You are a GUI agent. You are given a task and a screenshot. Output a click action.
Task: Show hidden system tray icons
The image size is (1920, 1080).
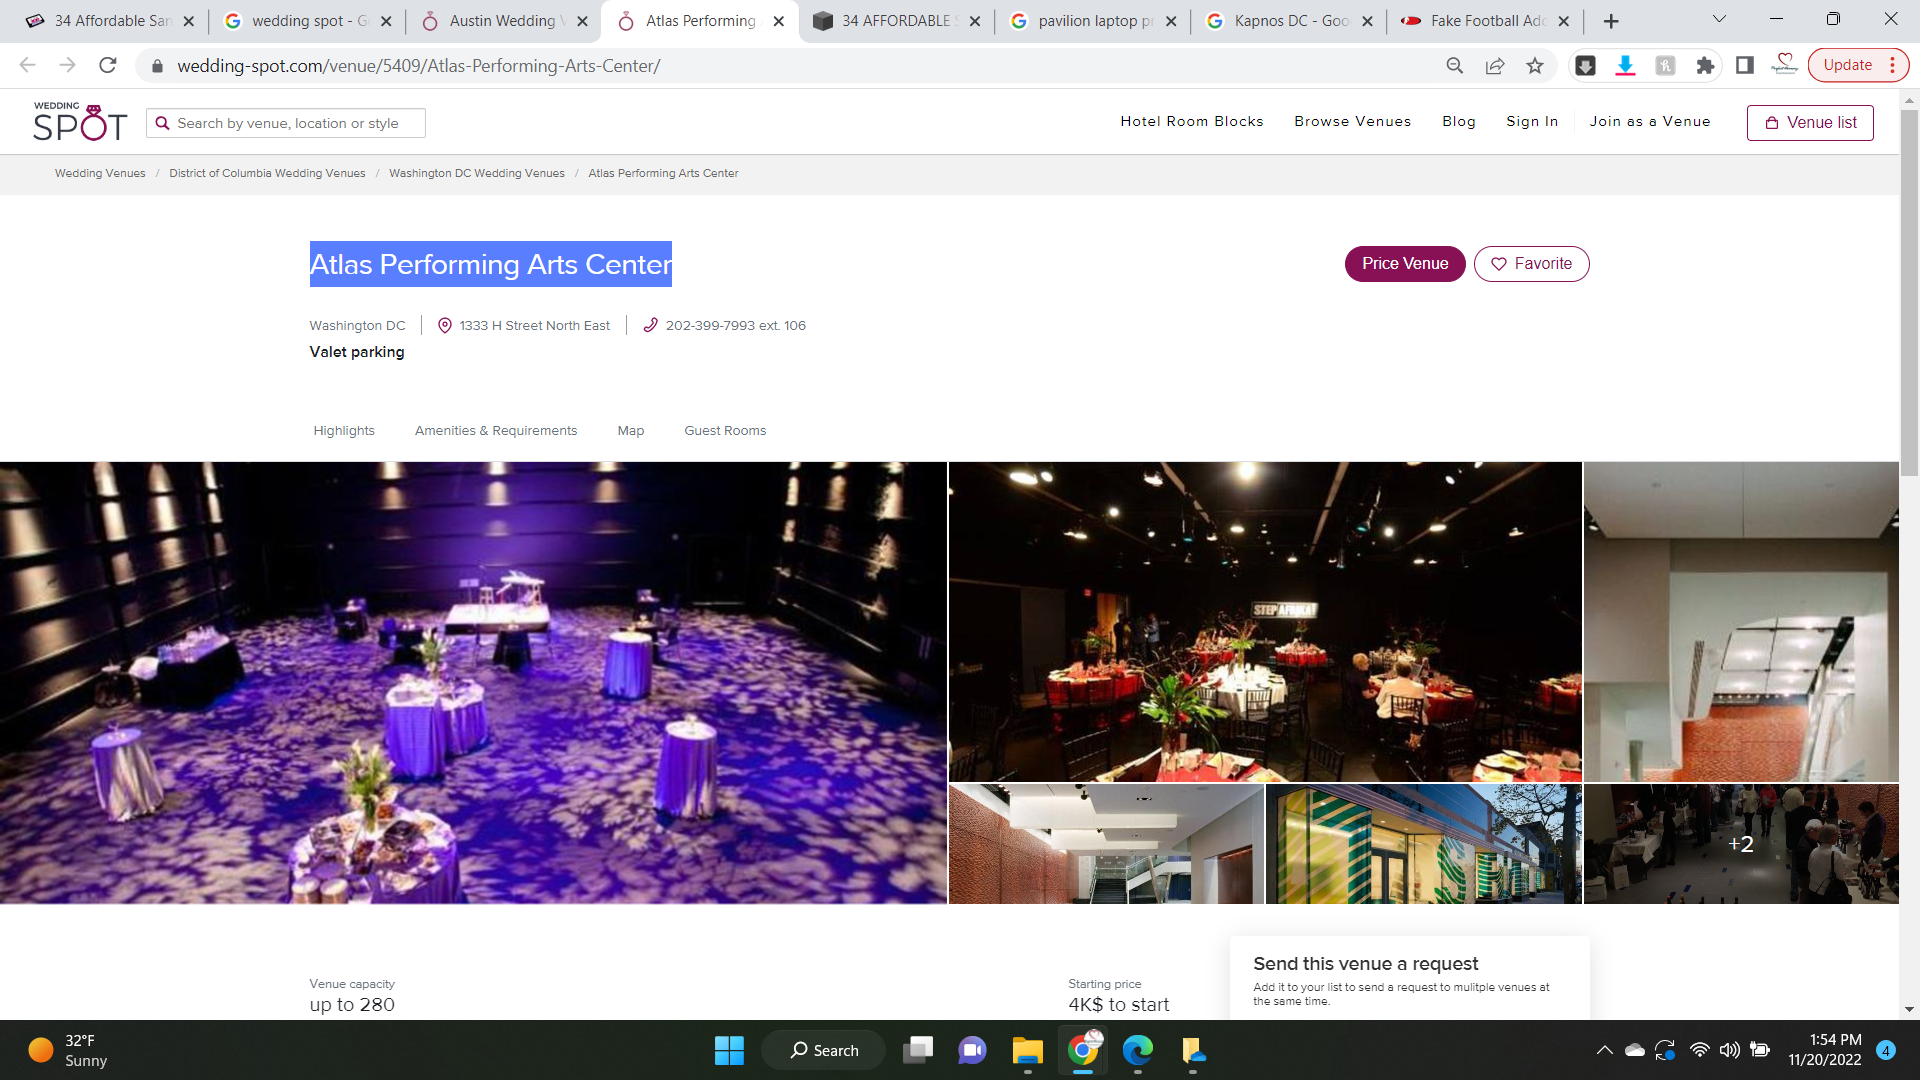(x=1604, y=1050)
